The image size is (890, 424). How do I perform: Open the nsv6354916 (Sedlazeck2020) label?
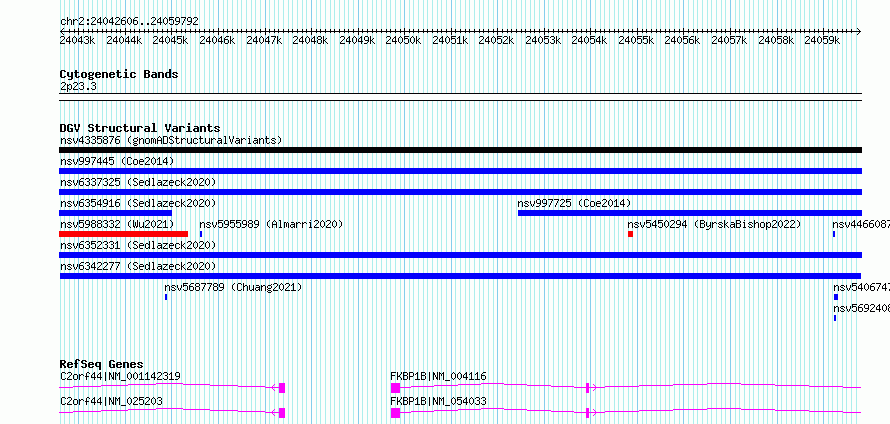click(138, 203)
